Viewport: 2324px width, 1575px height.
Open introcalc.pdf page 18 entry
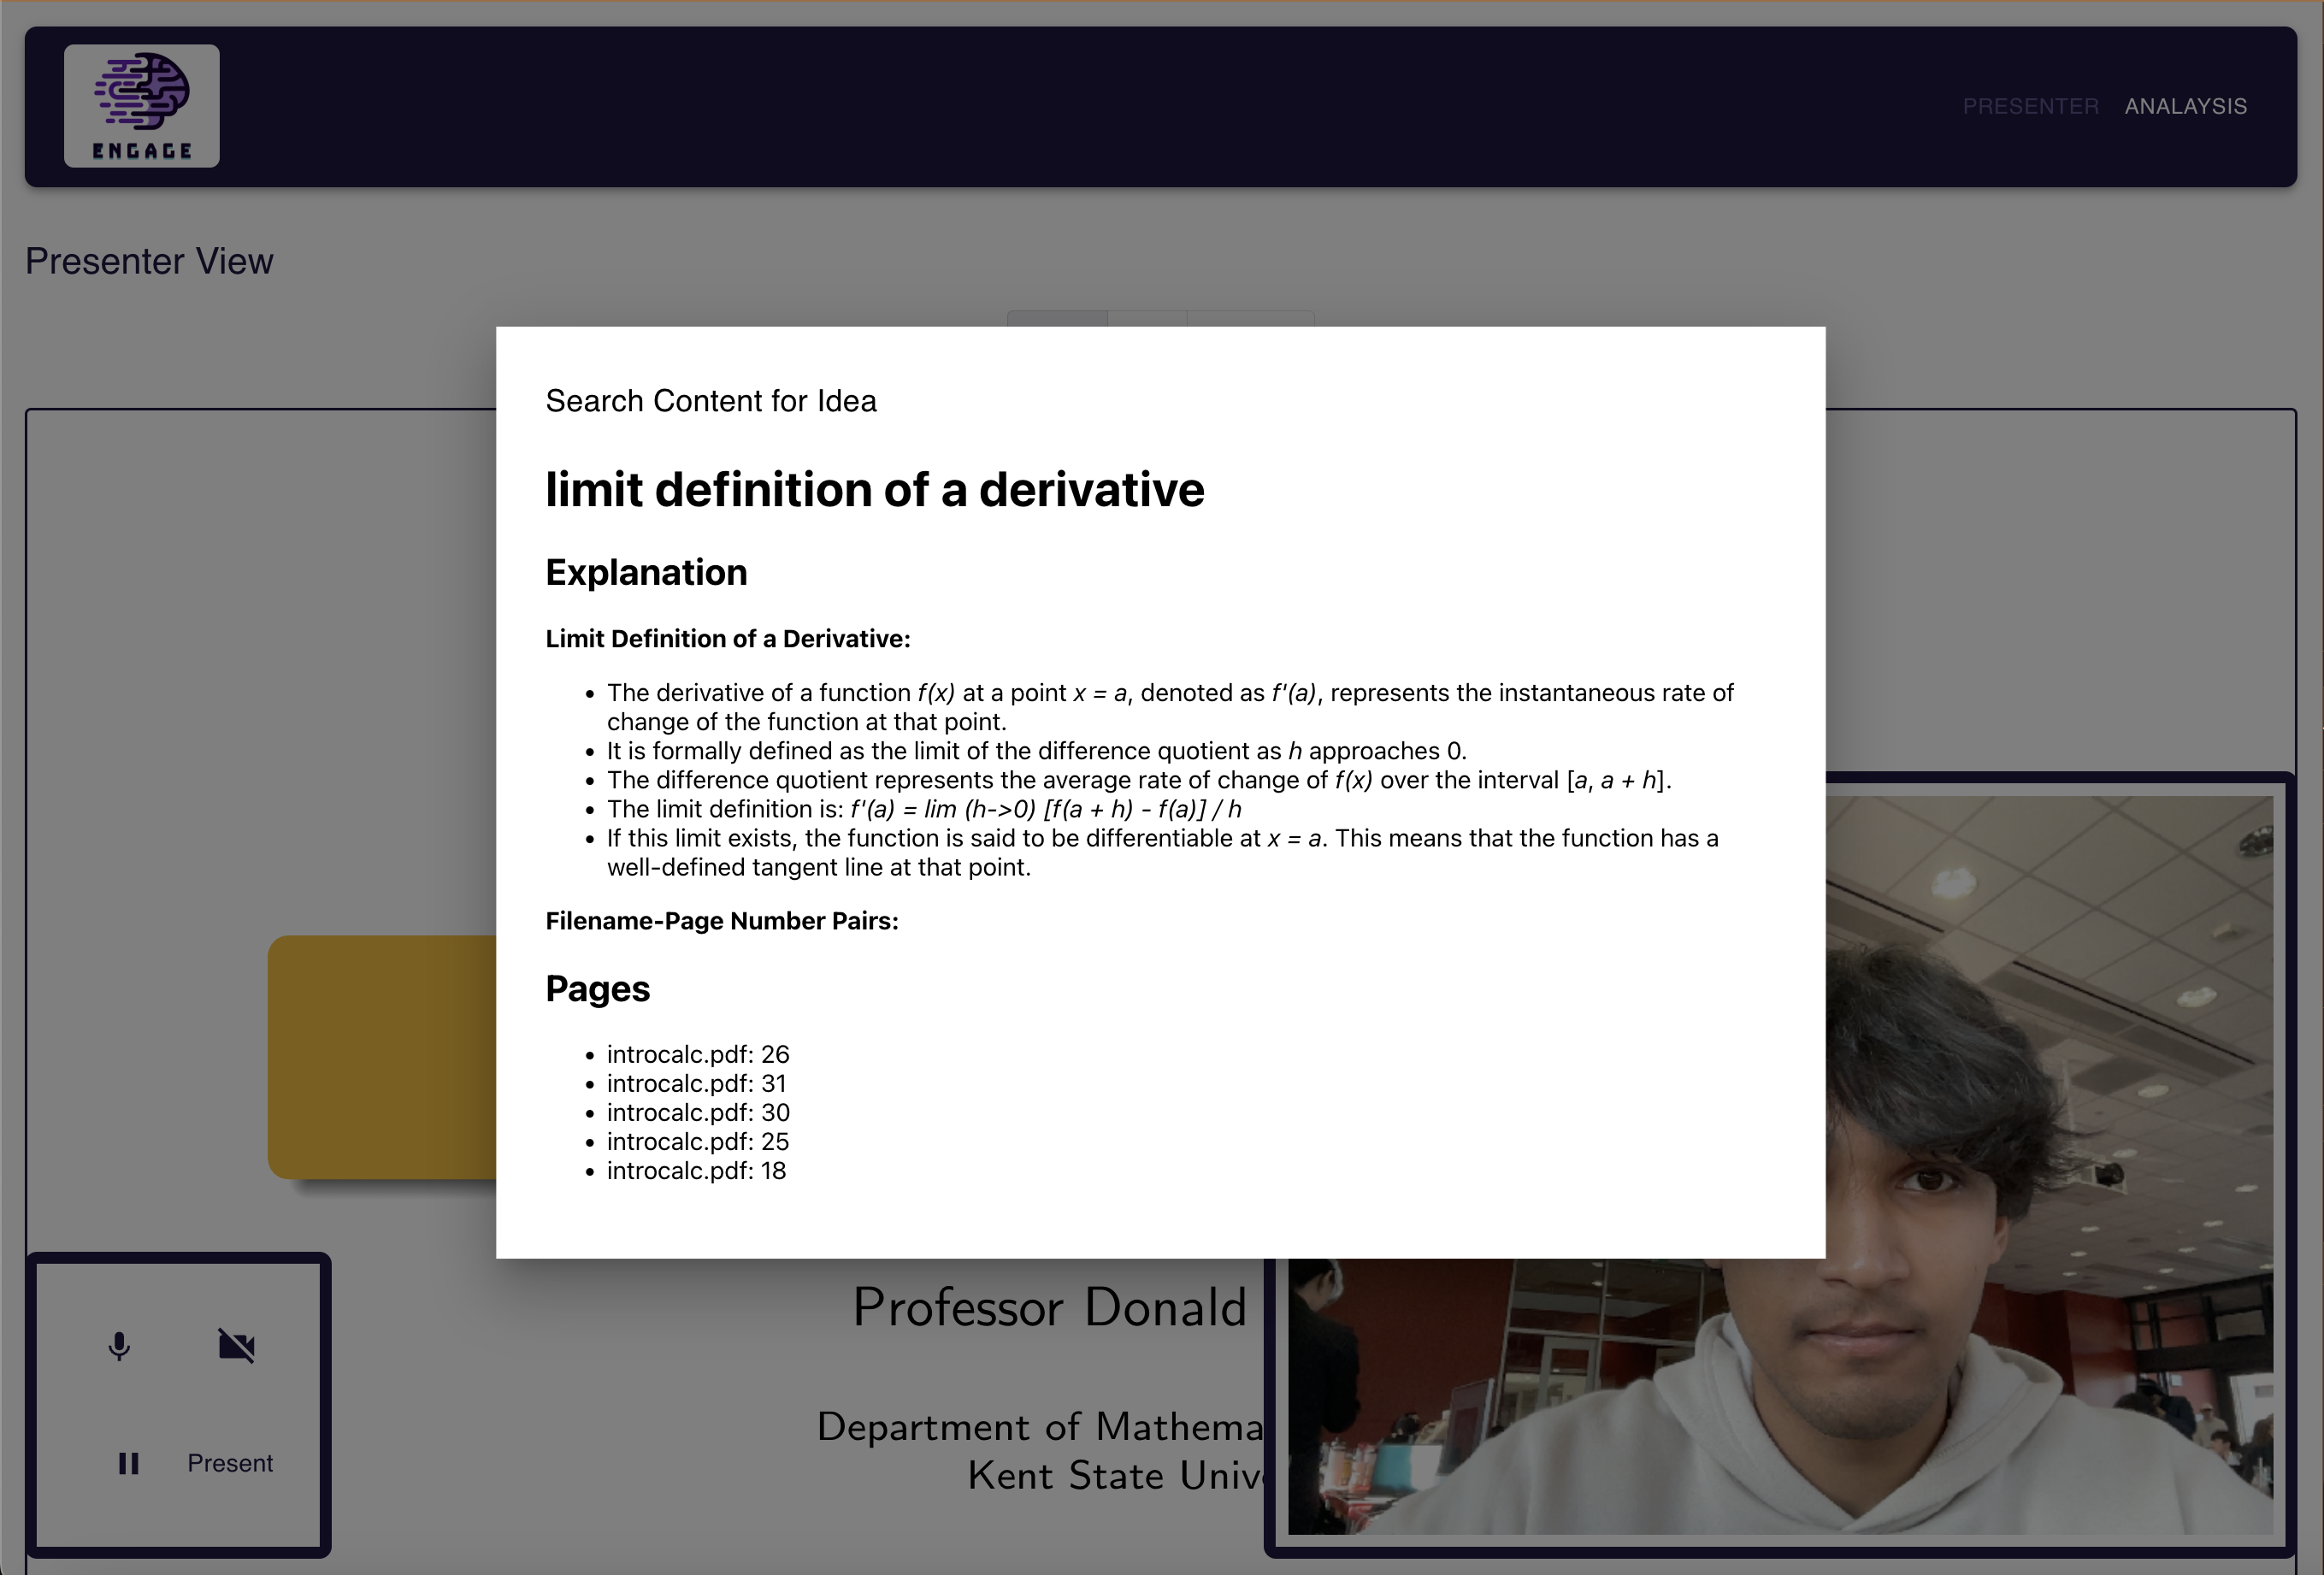[x=696, y=1170]
